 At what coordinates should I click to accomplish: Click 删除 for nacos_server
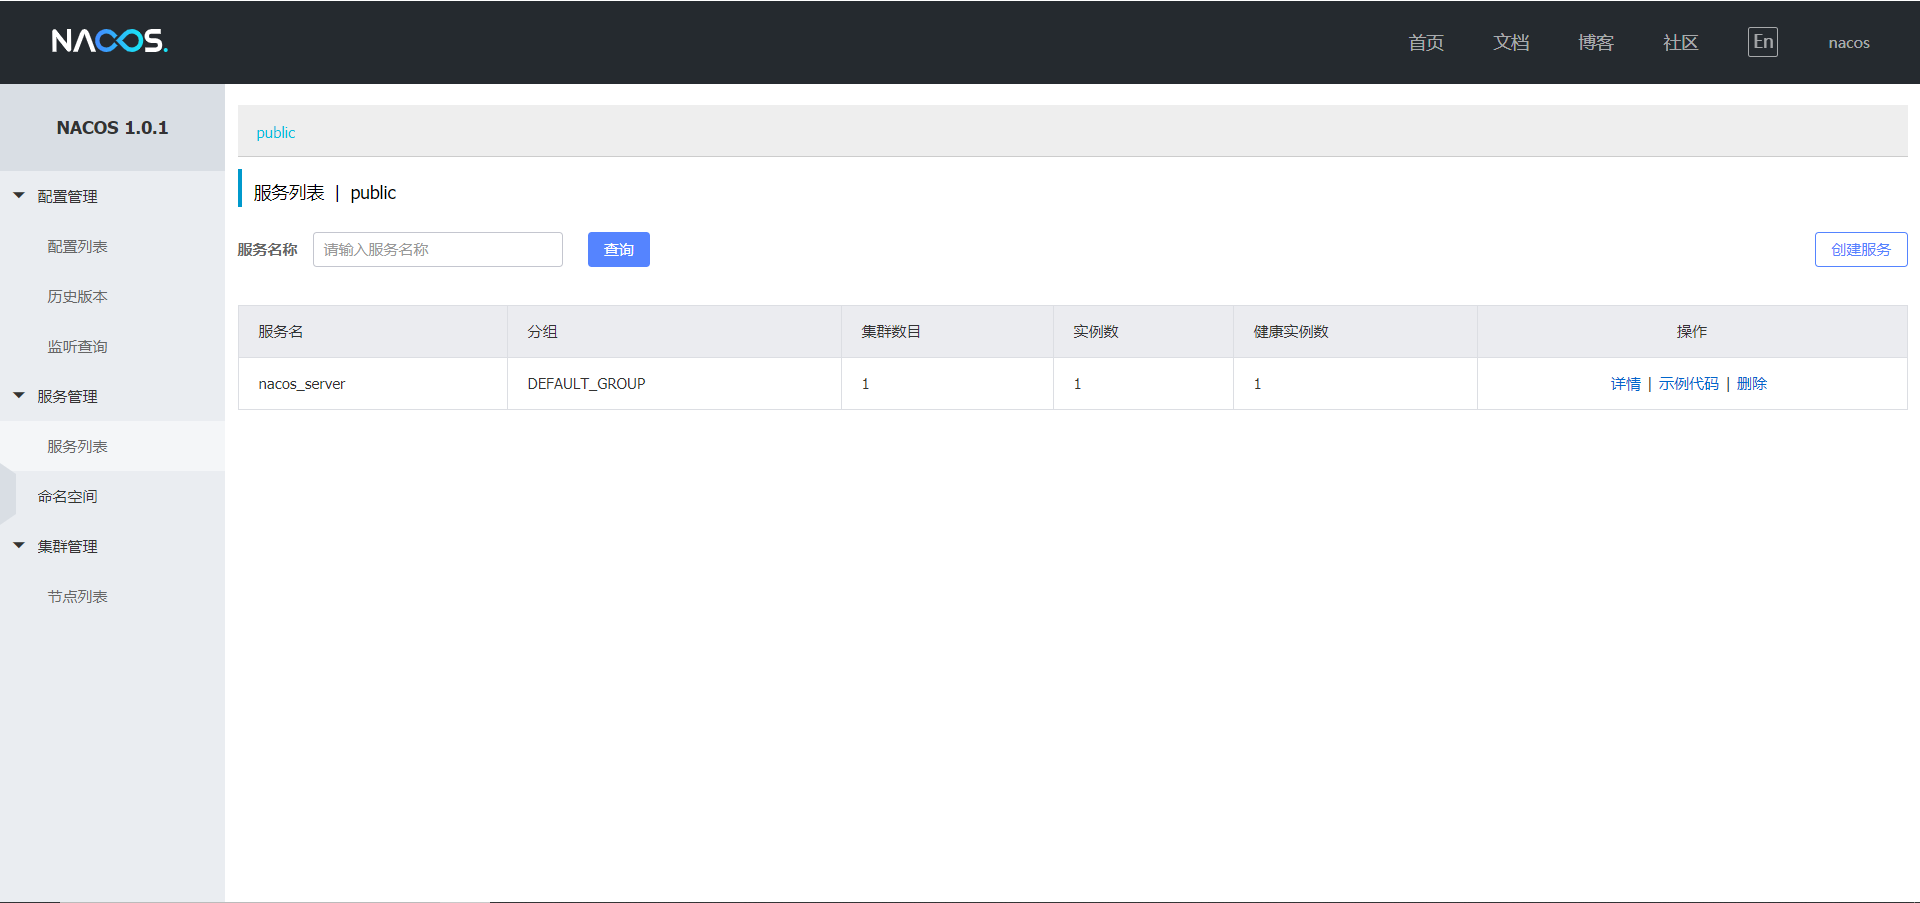click(1752, 384)
